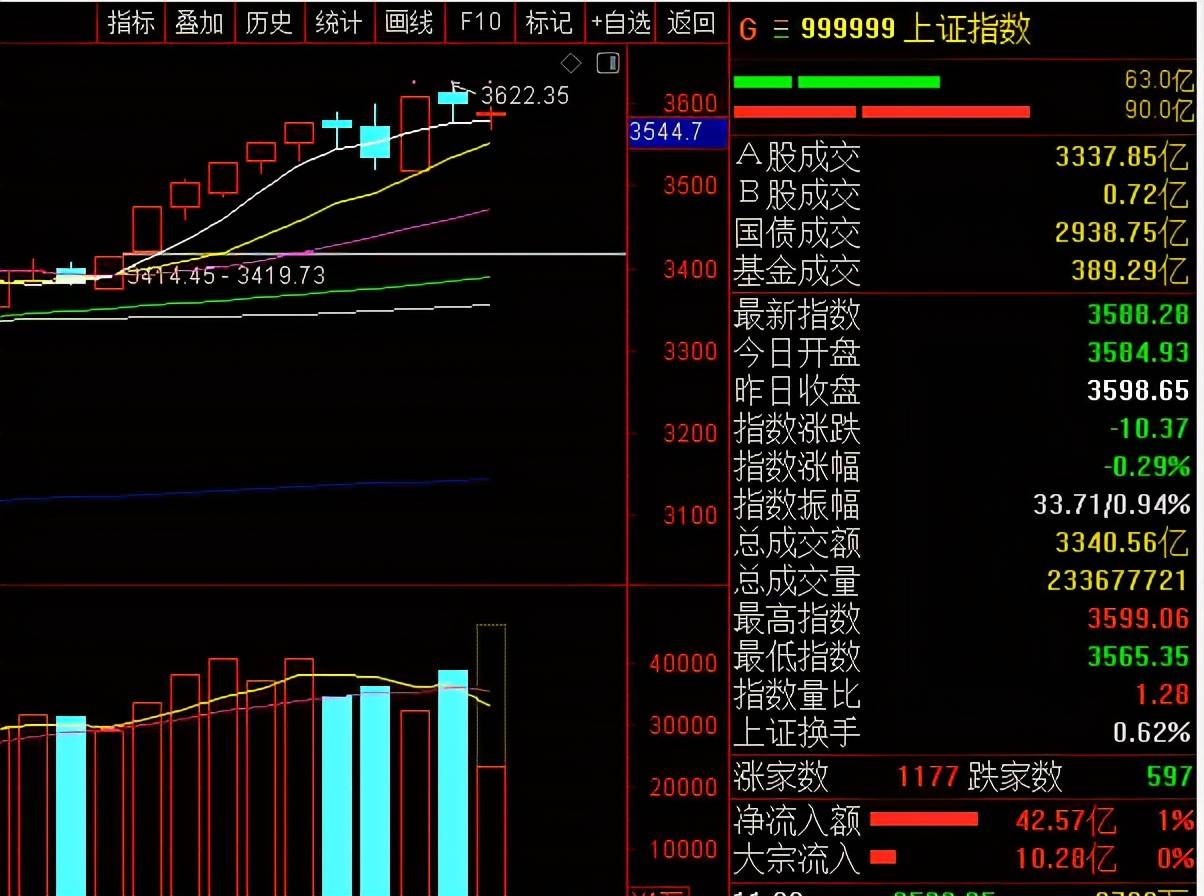
Task: Open the green three-line menu beside 999999
Action: [780, 30]
